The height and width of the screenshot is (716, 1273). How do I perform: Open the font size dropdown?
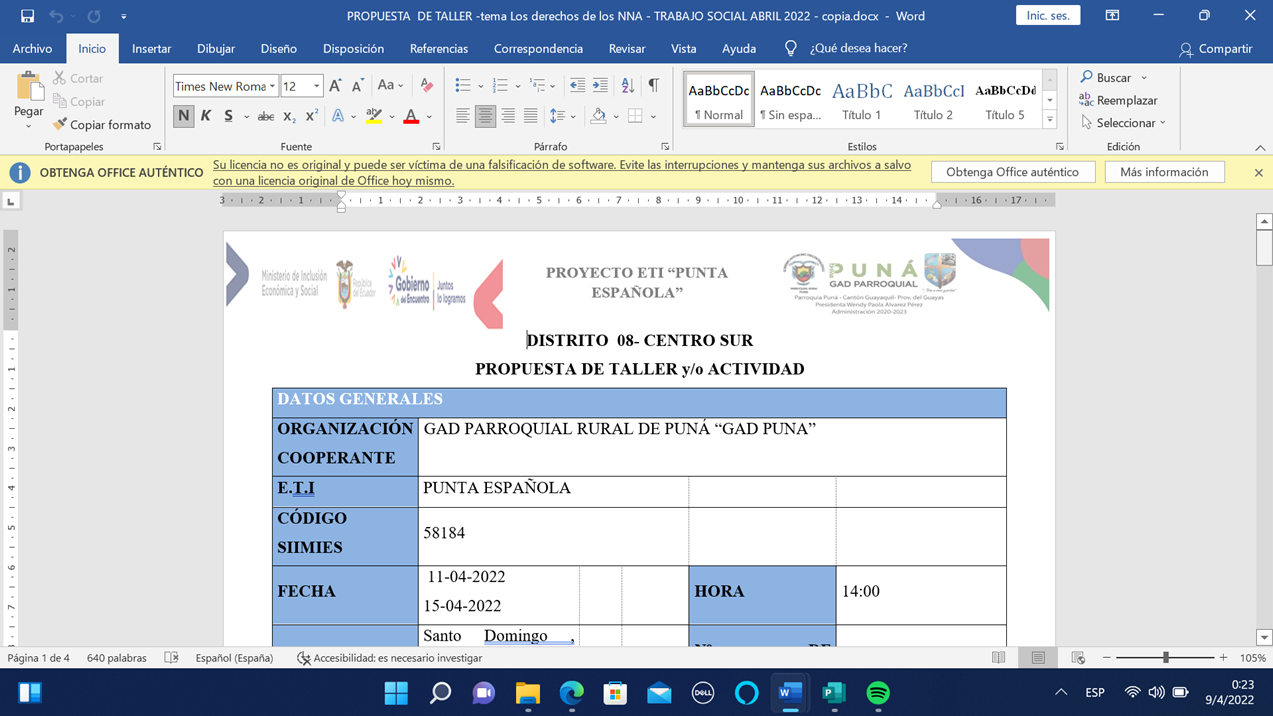coord(317,87)
